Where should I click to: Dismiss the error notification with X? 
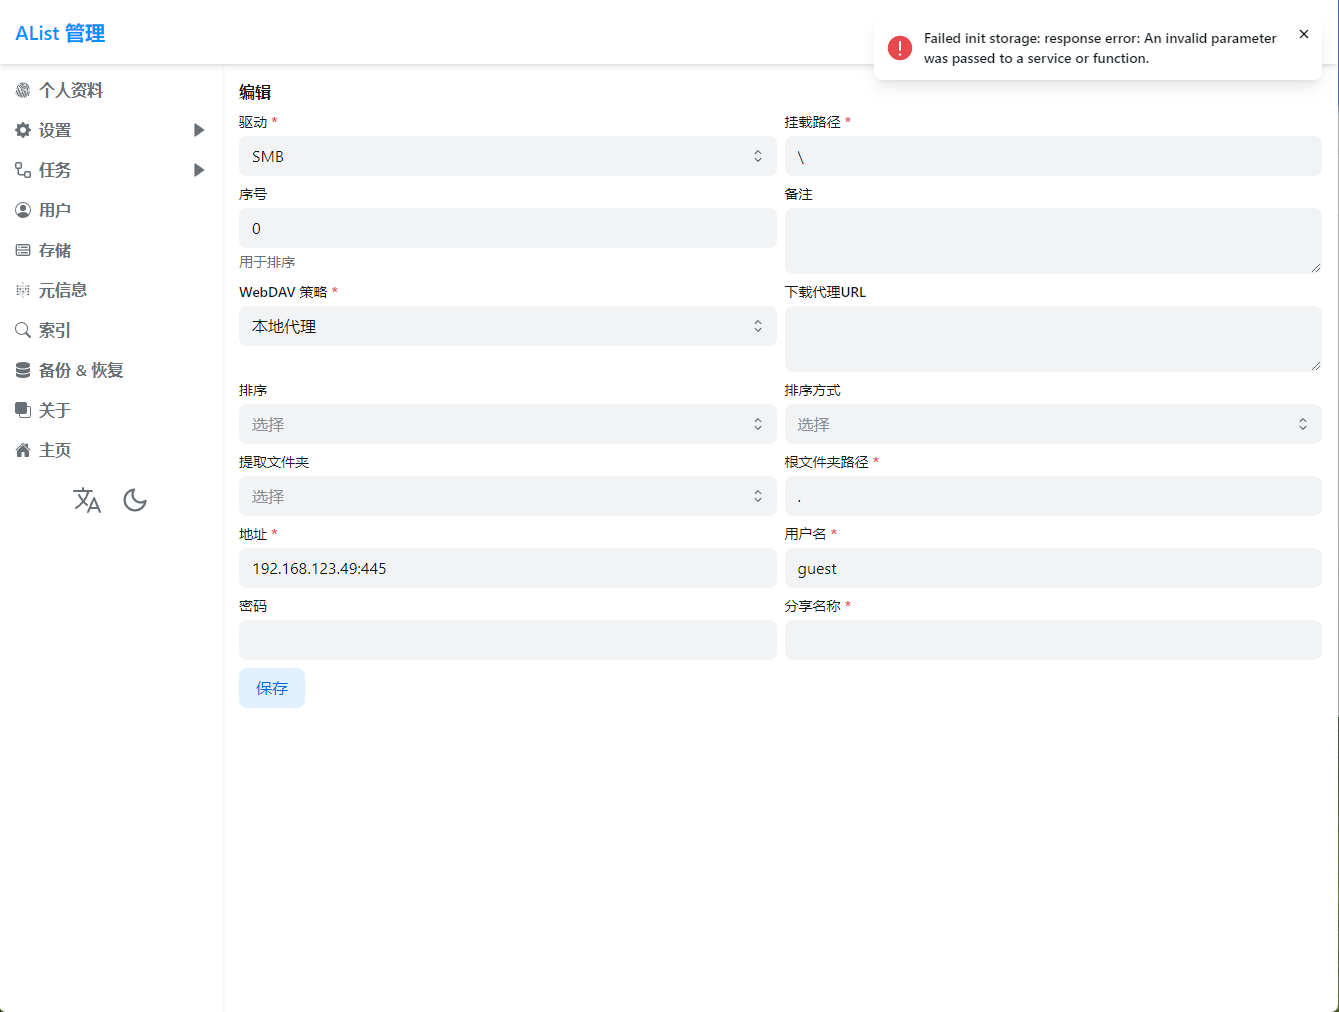tap(1304, 34)
